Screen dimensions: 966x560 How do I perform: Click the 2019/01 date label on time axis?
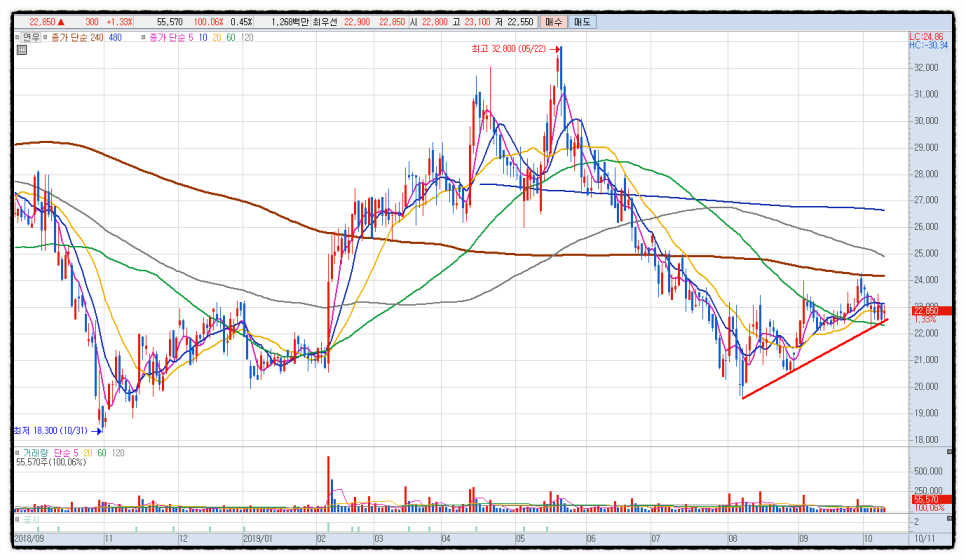259,538
